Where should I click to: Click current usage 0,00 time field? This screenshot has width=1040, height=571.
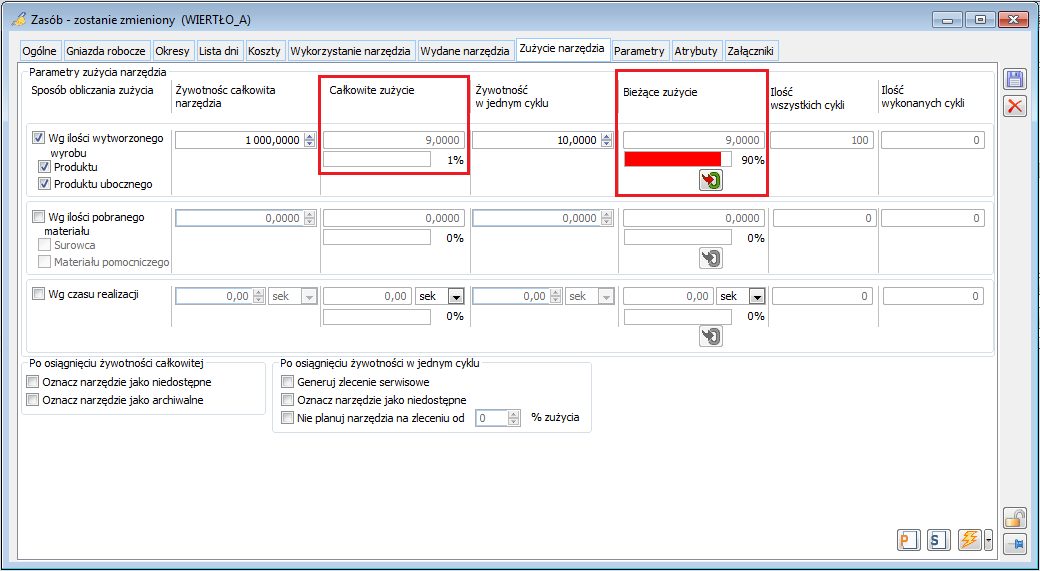tap(669, 296)
